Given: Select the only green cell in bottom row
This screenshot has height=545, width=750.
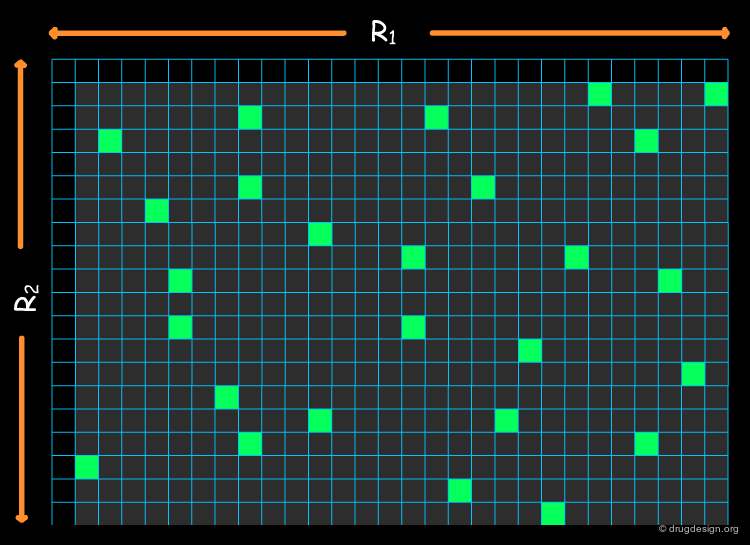Looking at the screenshot, I should click(553, 513).
